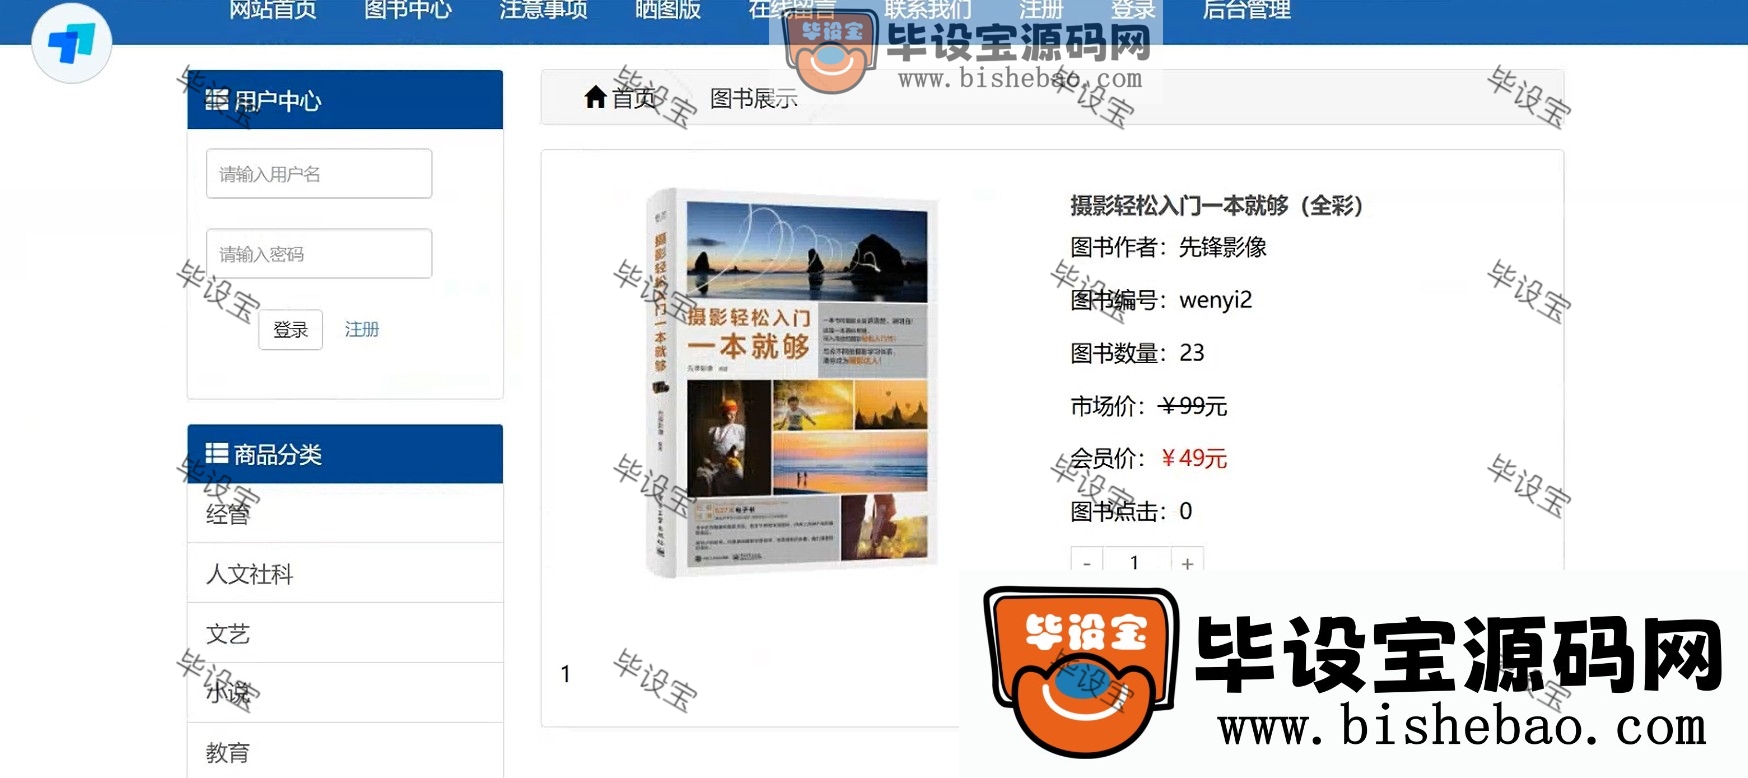
Task: Focus the 请输入密码 password field
Action: tap(319, 254)
